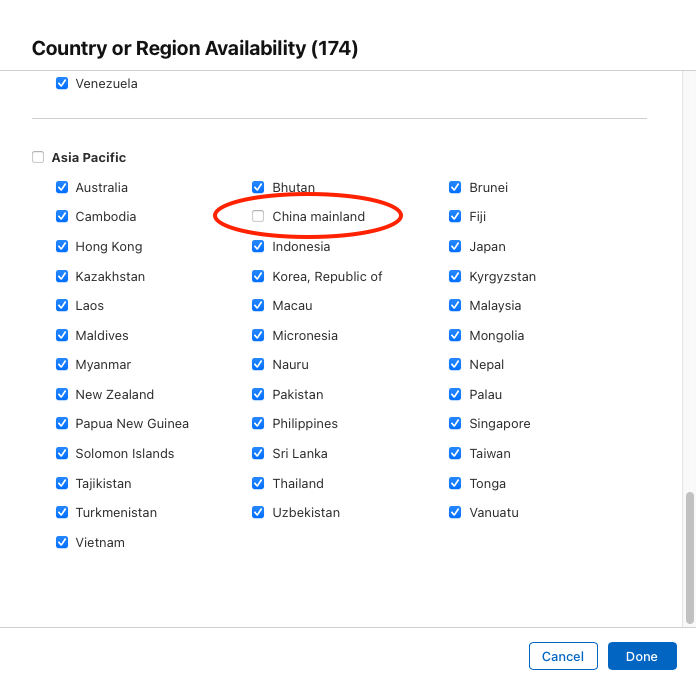Click the vertical scrollbar thumb
696x681 pixels.
[689, 555]
